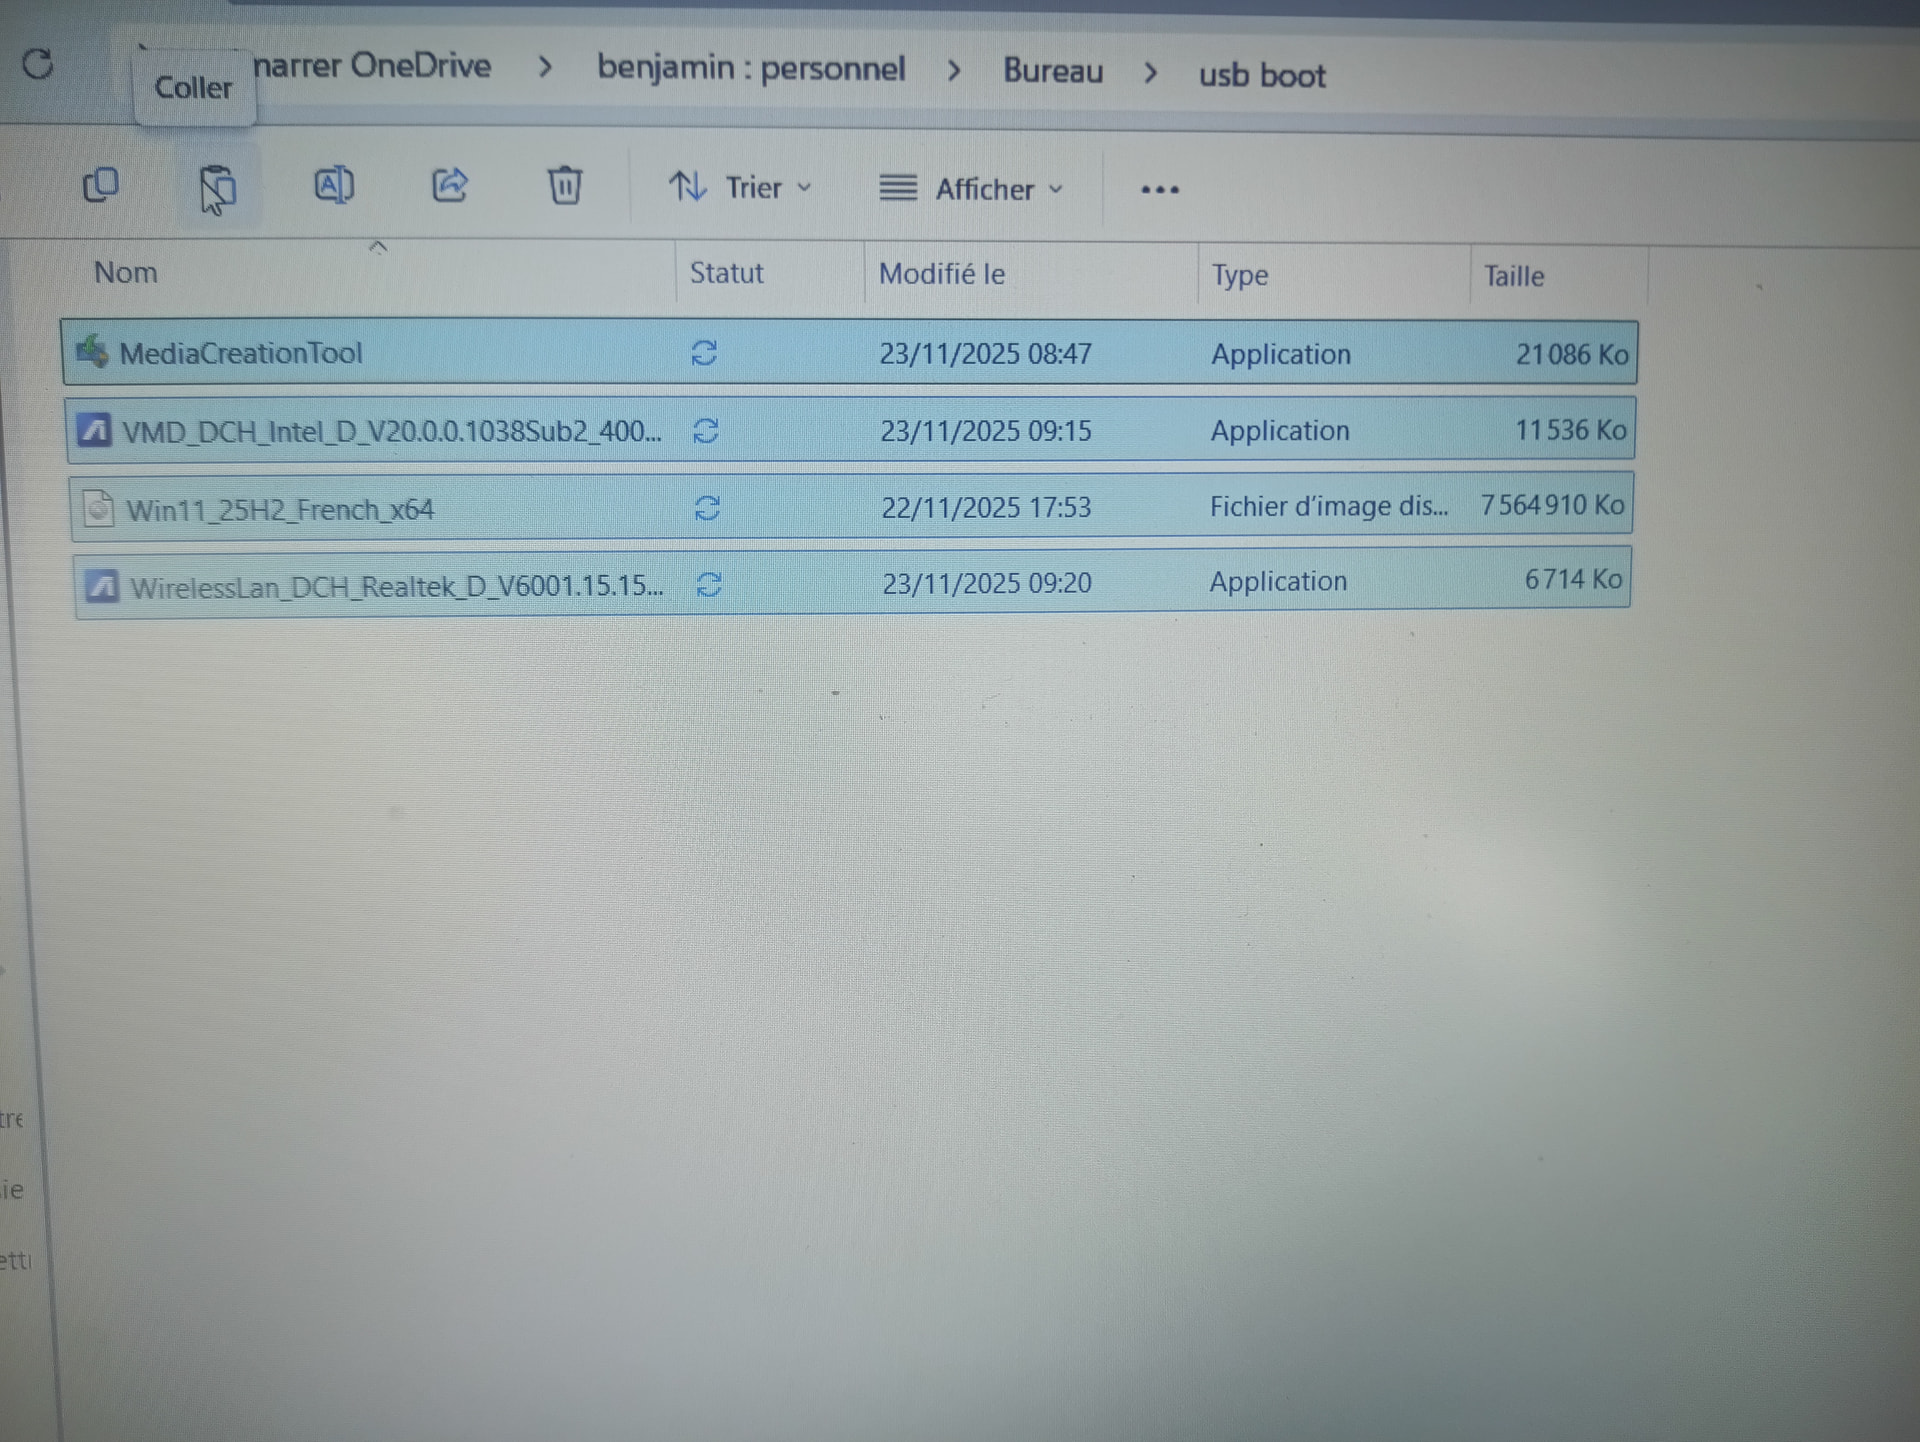Image resolution: width=1920 pixels, height=1442 pixels.
Task: Open the Afficher view dropdown
Action: click(x=971, y=189)
